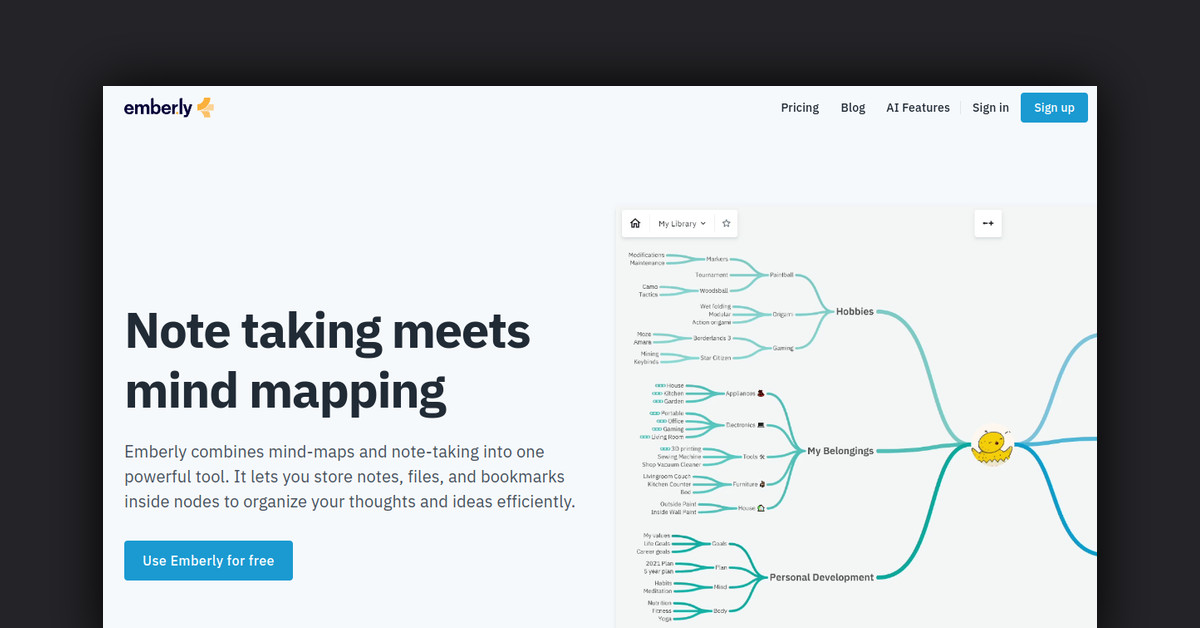Star the current library as favorite
The image size is (1200, 628).
[726, 224]
